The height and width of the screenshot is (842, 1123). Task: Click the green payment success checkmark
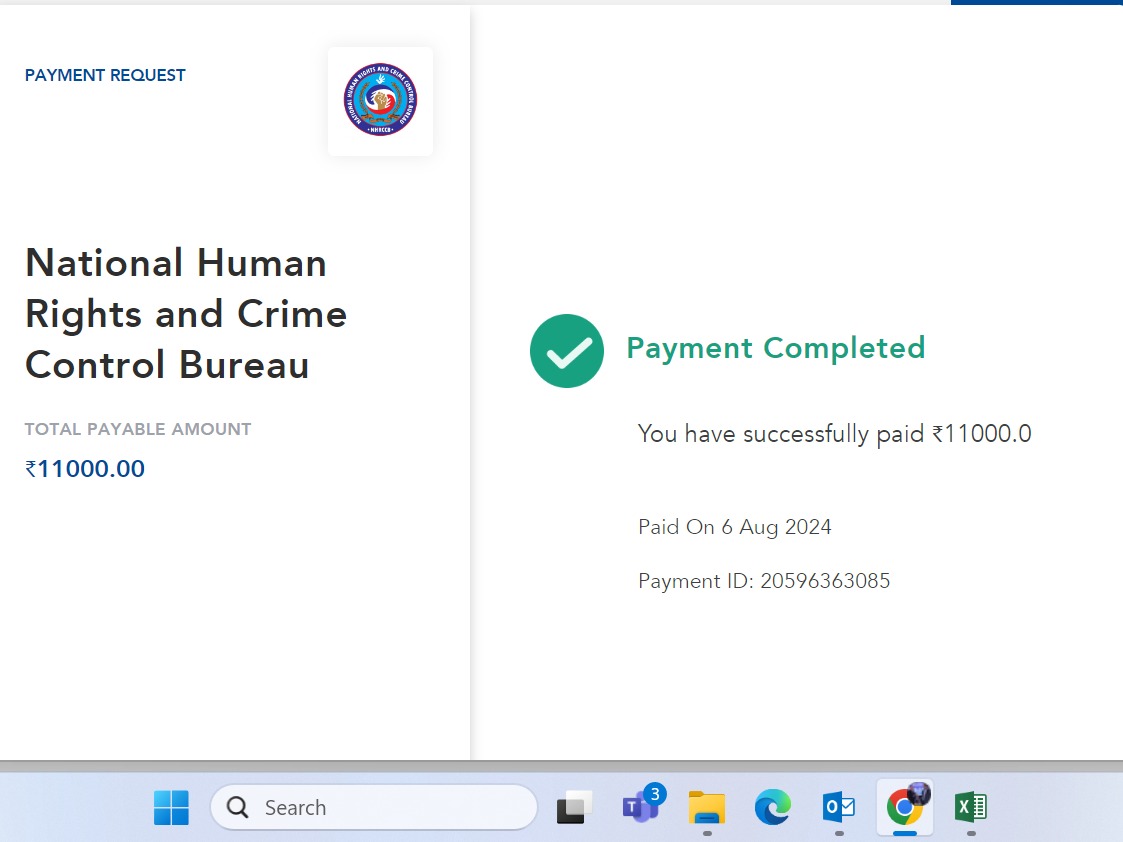pos(567,351)
